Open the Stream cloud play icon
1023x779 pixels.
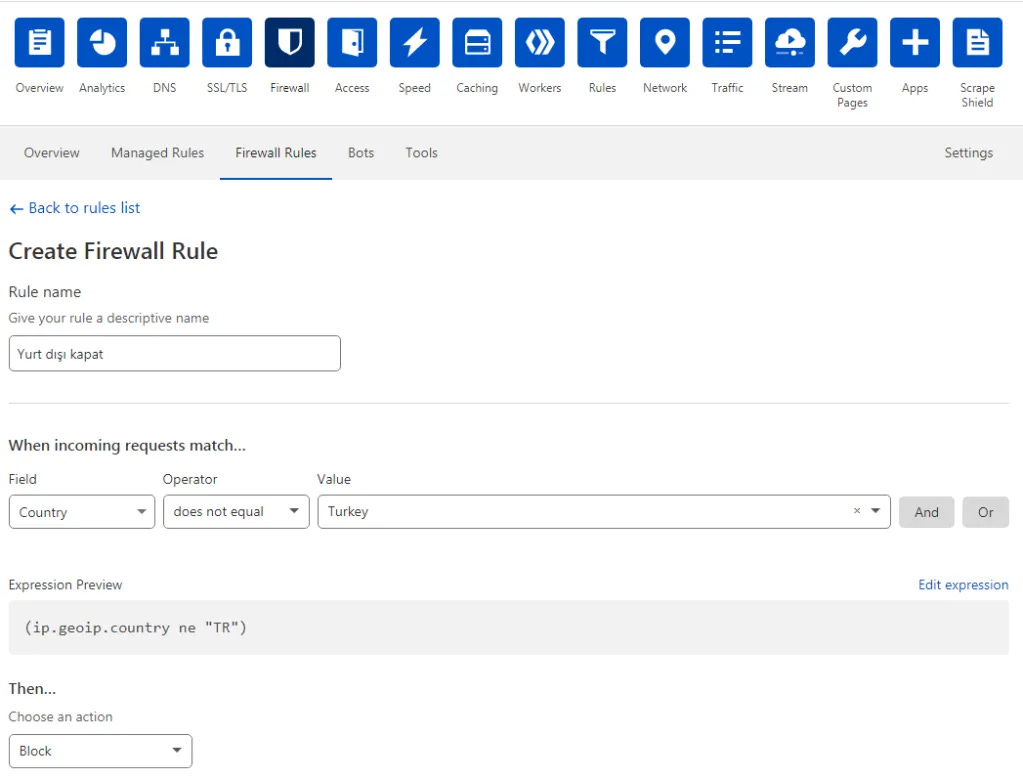pyautogui.click(x=790, y=42)
